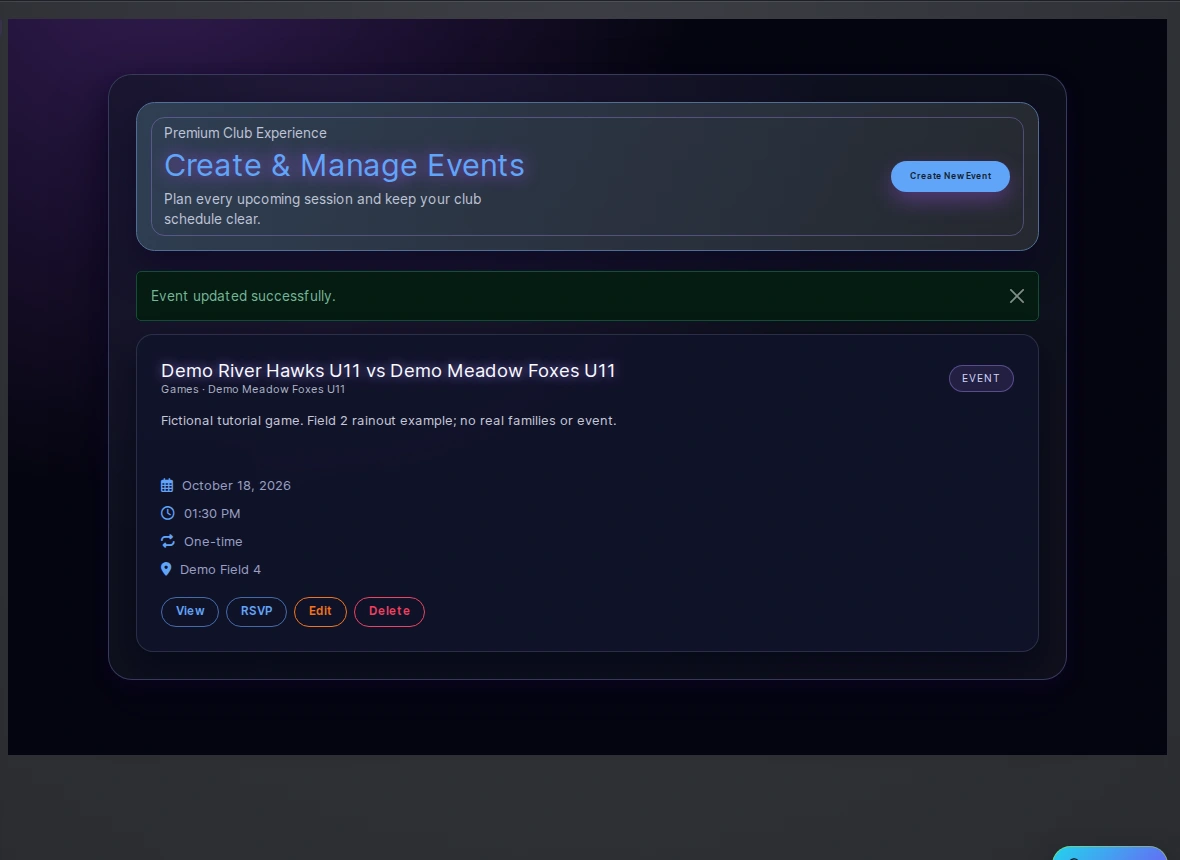Viewport: 1180px width, 860px height.
Task: Click the repeat icon beside One-time
Action: pos(168,541)
